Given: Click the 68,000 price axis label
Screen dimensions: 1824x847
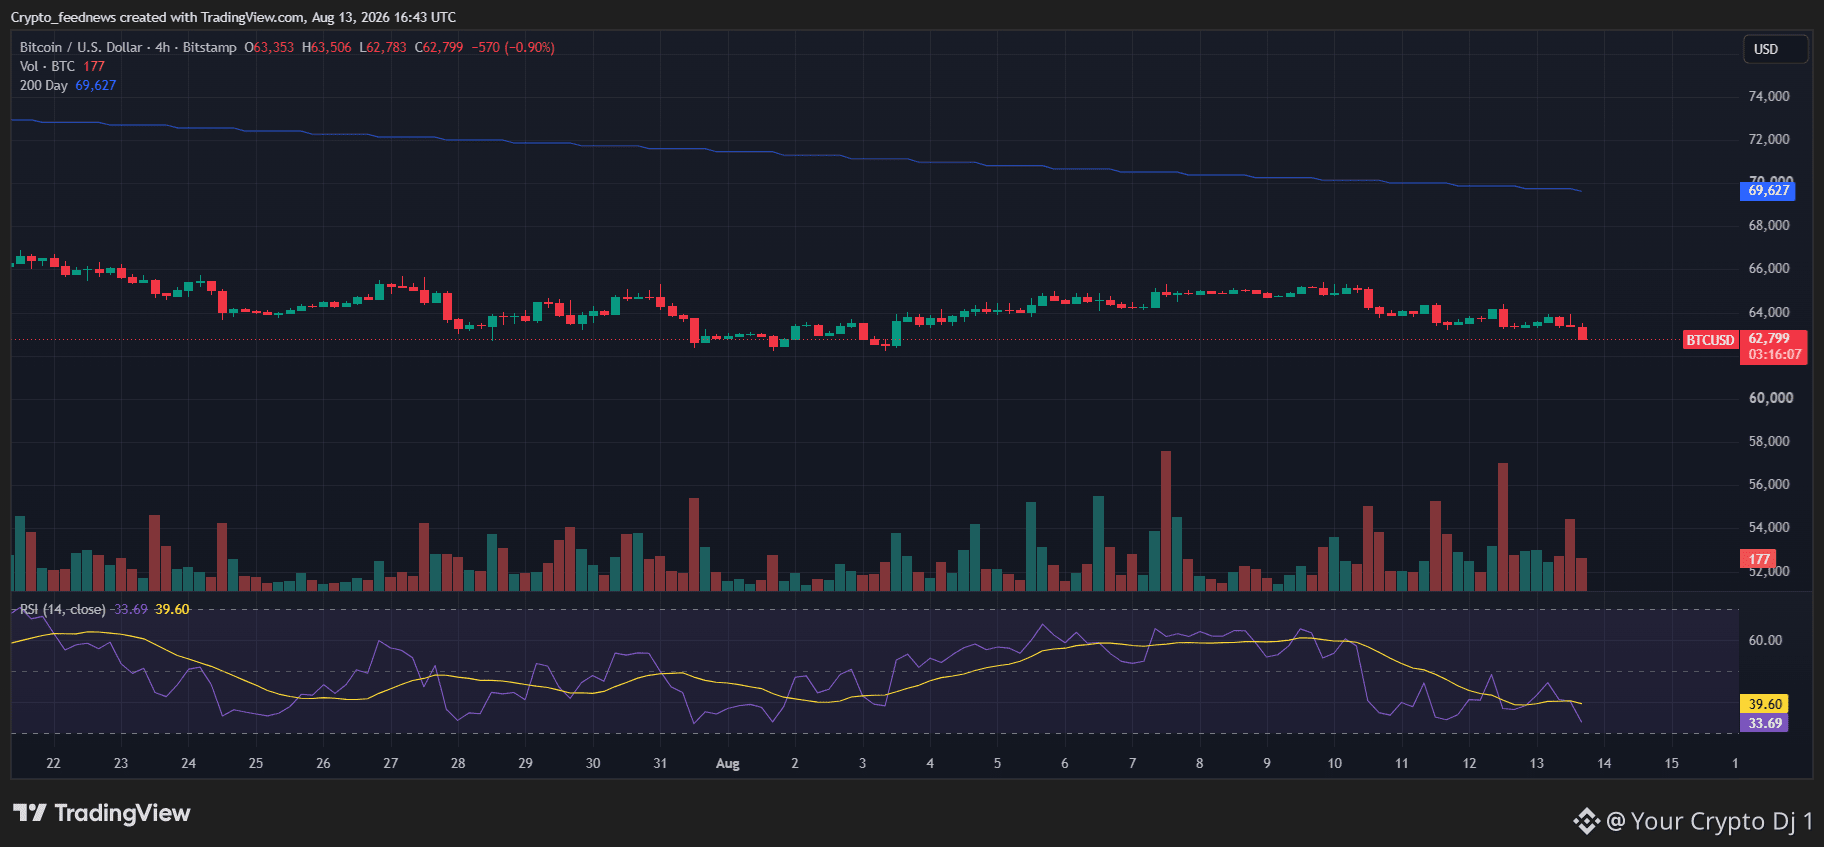Looking at the screenshot, I should 1769,225.
